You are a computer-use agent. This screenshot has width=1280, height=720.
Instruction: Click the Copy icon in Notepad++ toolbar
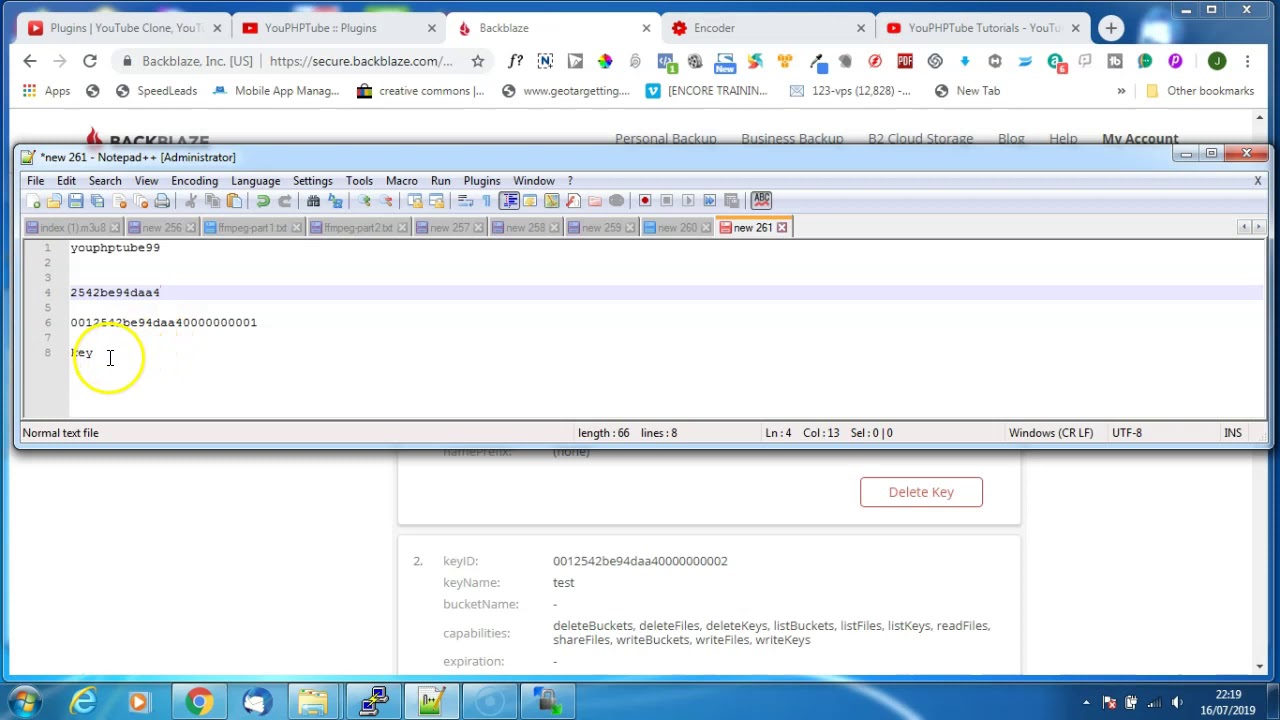click(x=212, y=201)
